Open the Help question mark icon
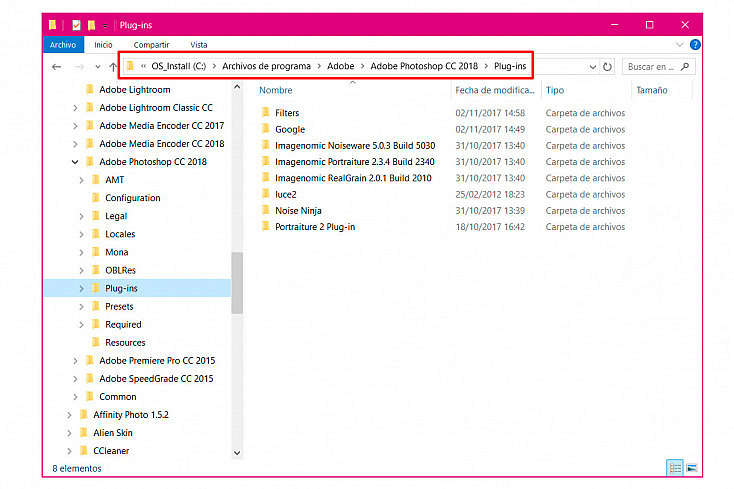The image size is (734, 489). pyautogui.click(x=695, y=44)
